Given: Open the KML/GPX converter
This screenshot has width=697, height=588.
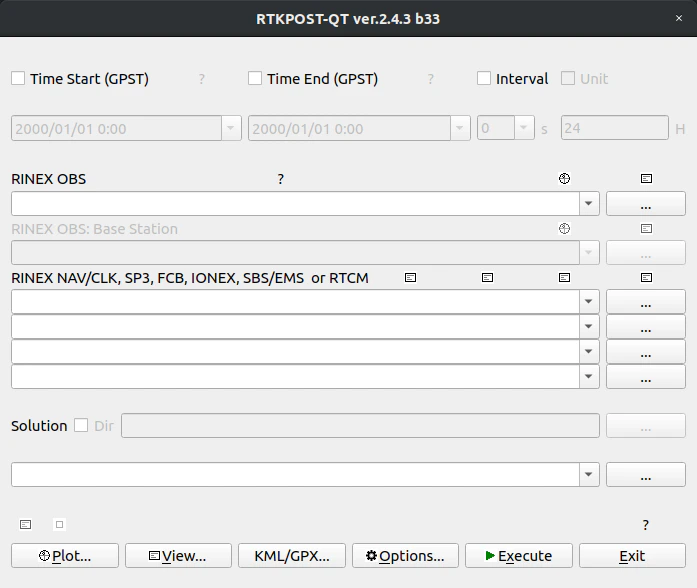Looking at the screenshot, I should pyautogui.click(x=292, y=556).
